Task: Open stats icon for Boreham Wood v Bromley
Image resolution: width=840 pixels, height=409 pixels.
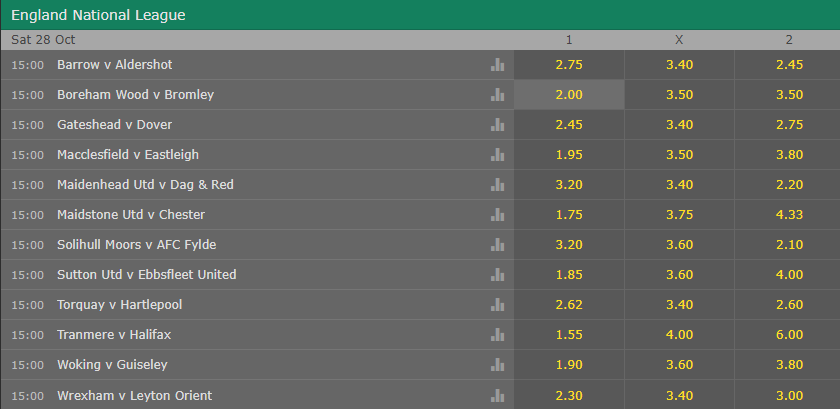Action: point(497,95)
